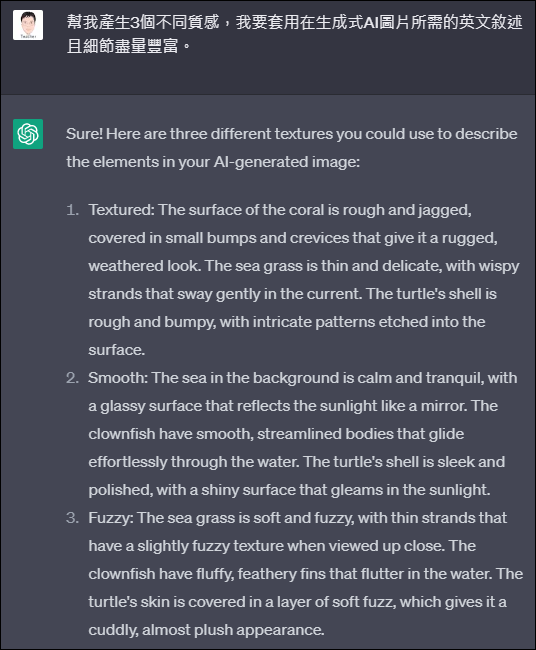The image size is (536, 650).
Task: Click list number 3 marker
Action: point(73,518)
